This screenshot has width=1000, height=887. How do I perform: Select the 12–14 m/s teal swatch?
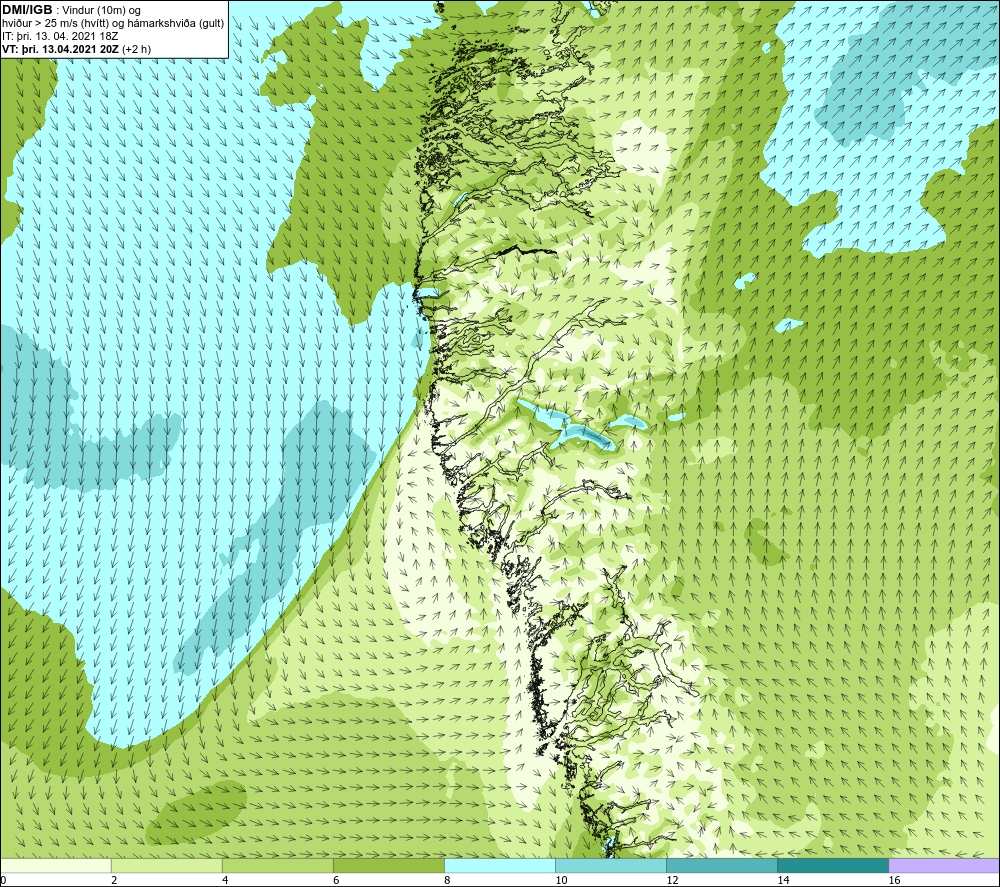(x=722, y=865)
